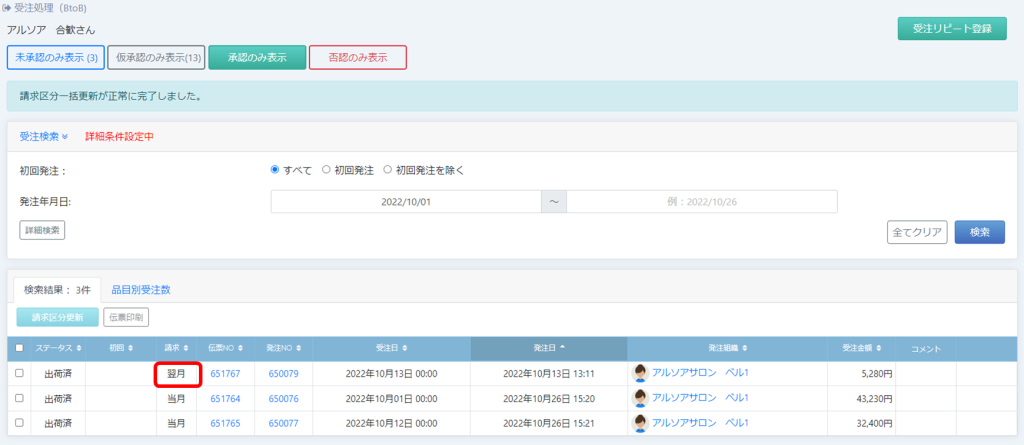The height and width of the screenshot is (445, 1024).
Task: Select the 初回発注を除く radio option
Action: pos(388,170)
